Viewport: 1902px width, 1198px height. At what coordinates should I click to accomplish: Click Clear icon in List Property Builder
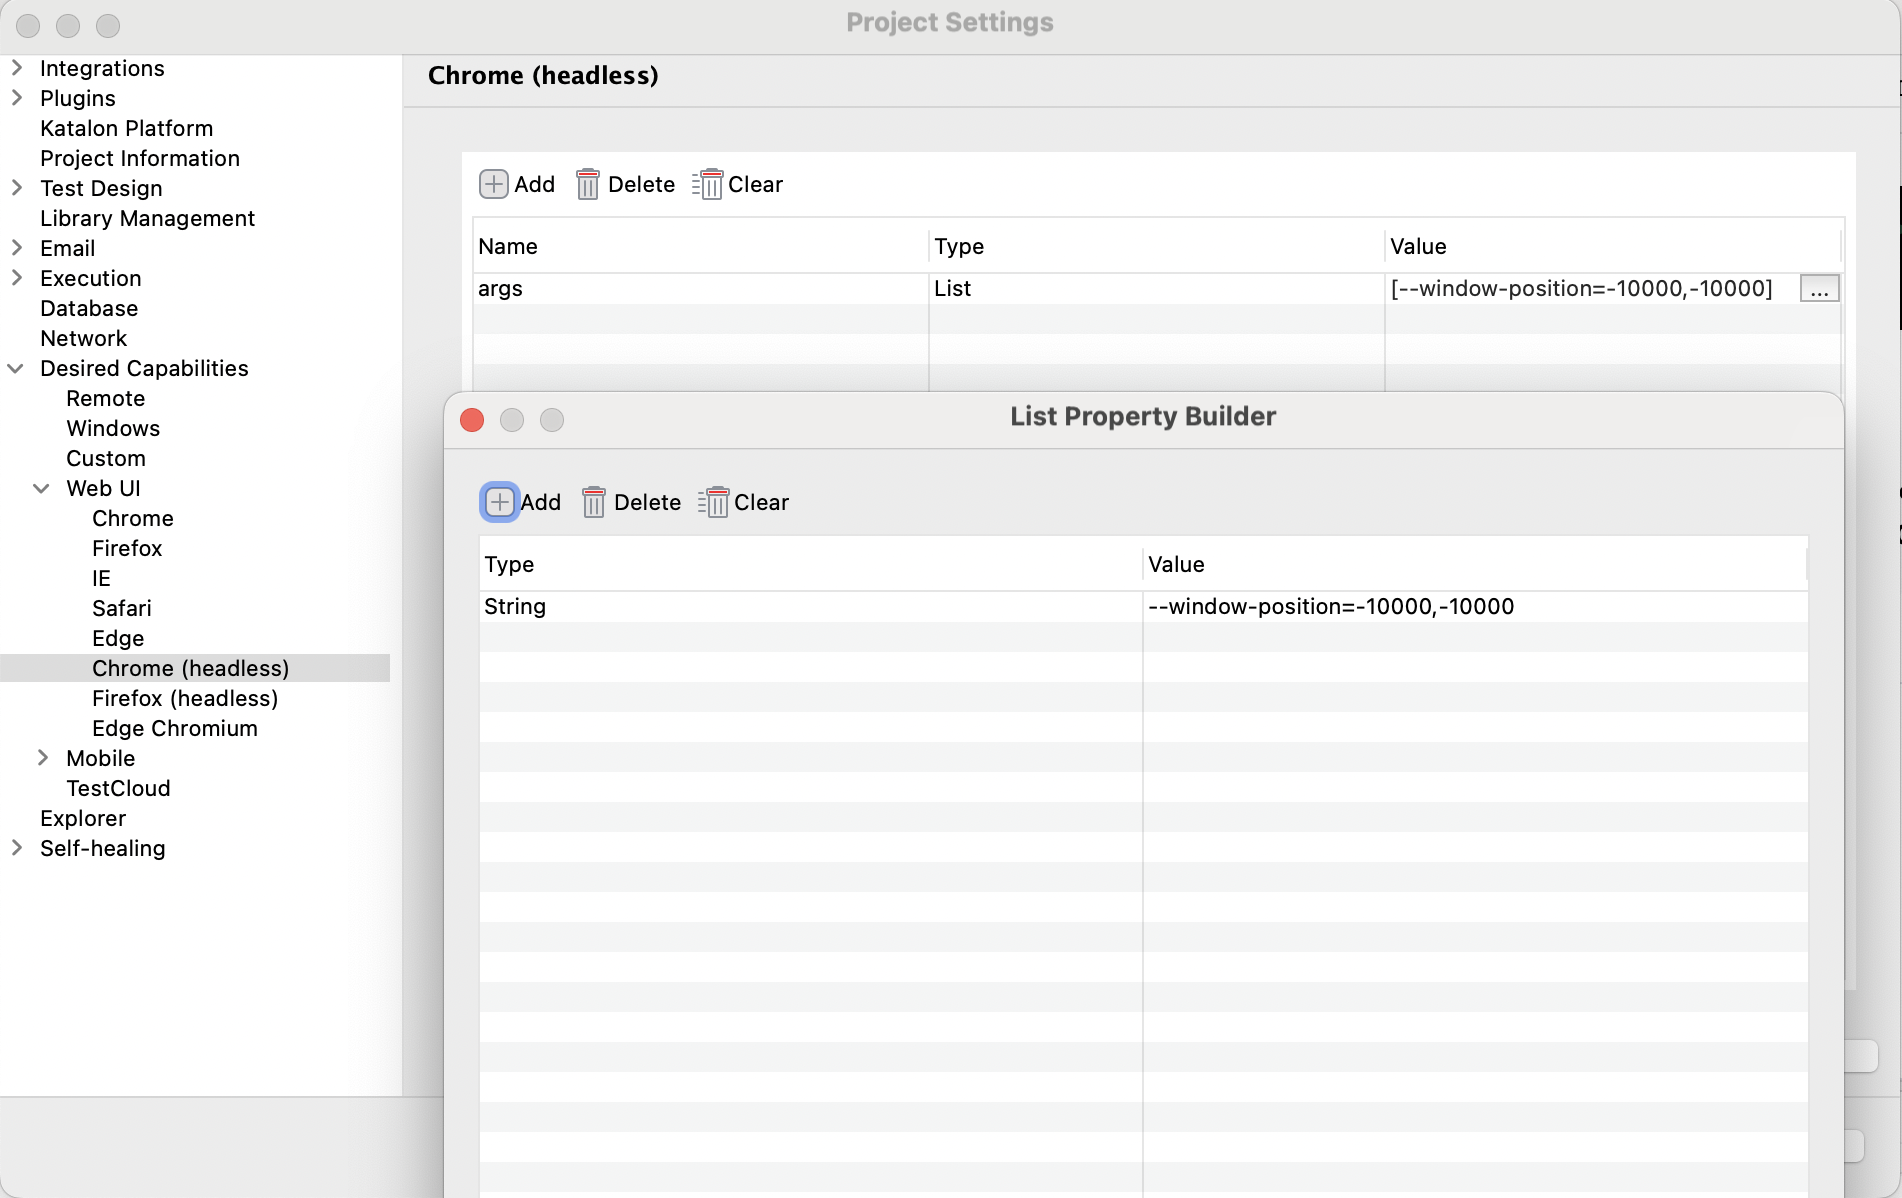coord(714,502)
